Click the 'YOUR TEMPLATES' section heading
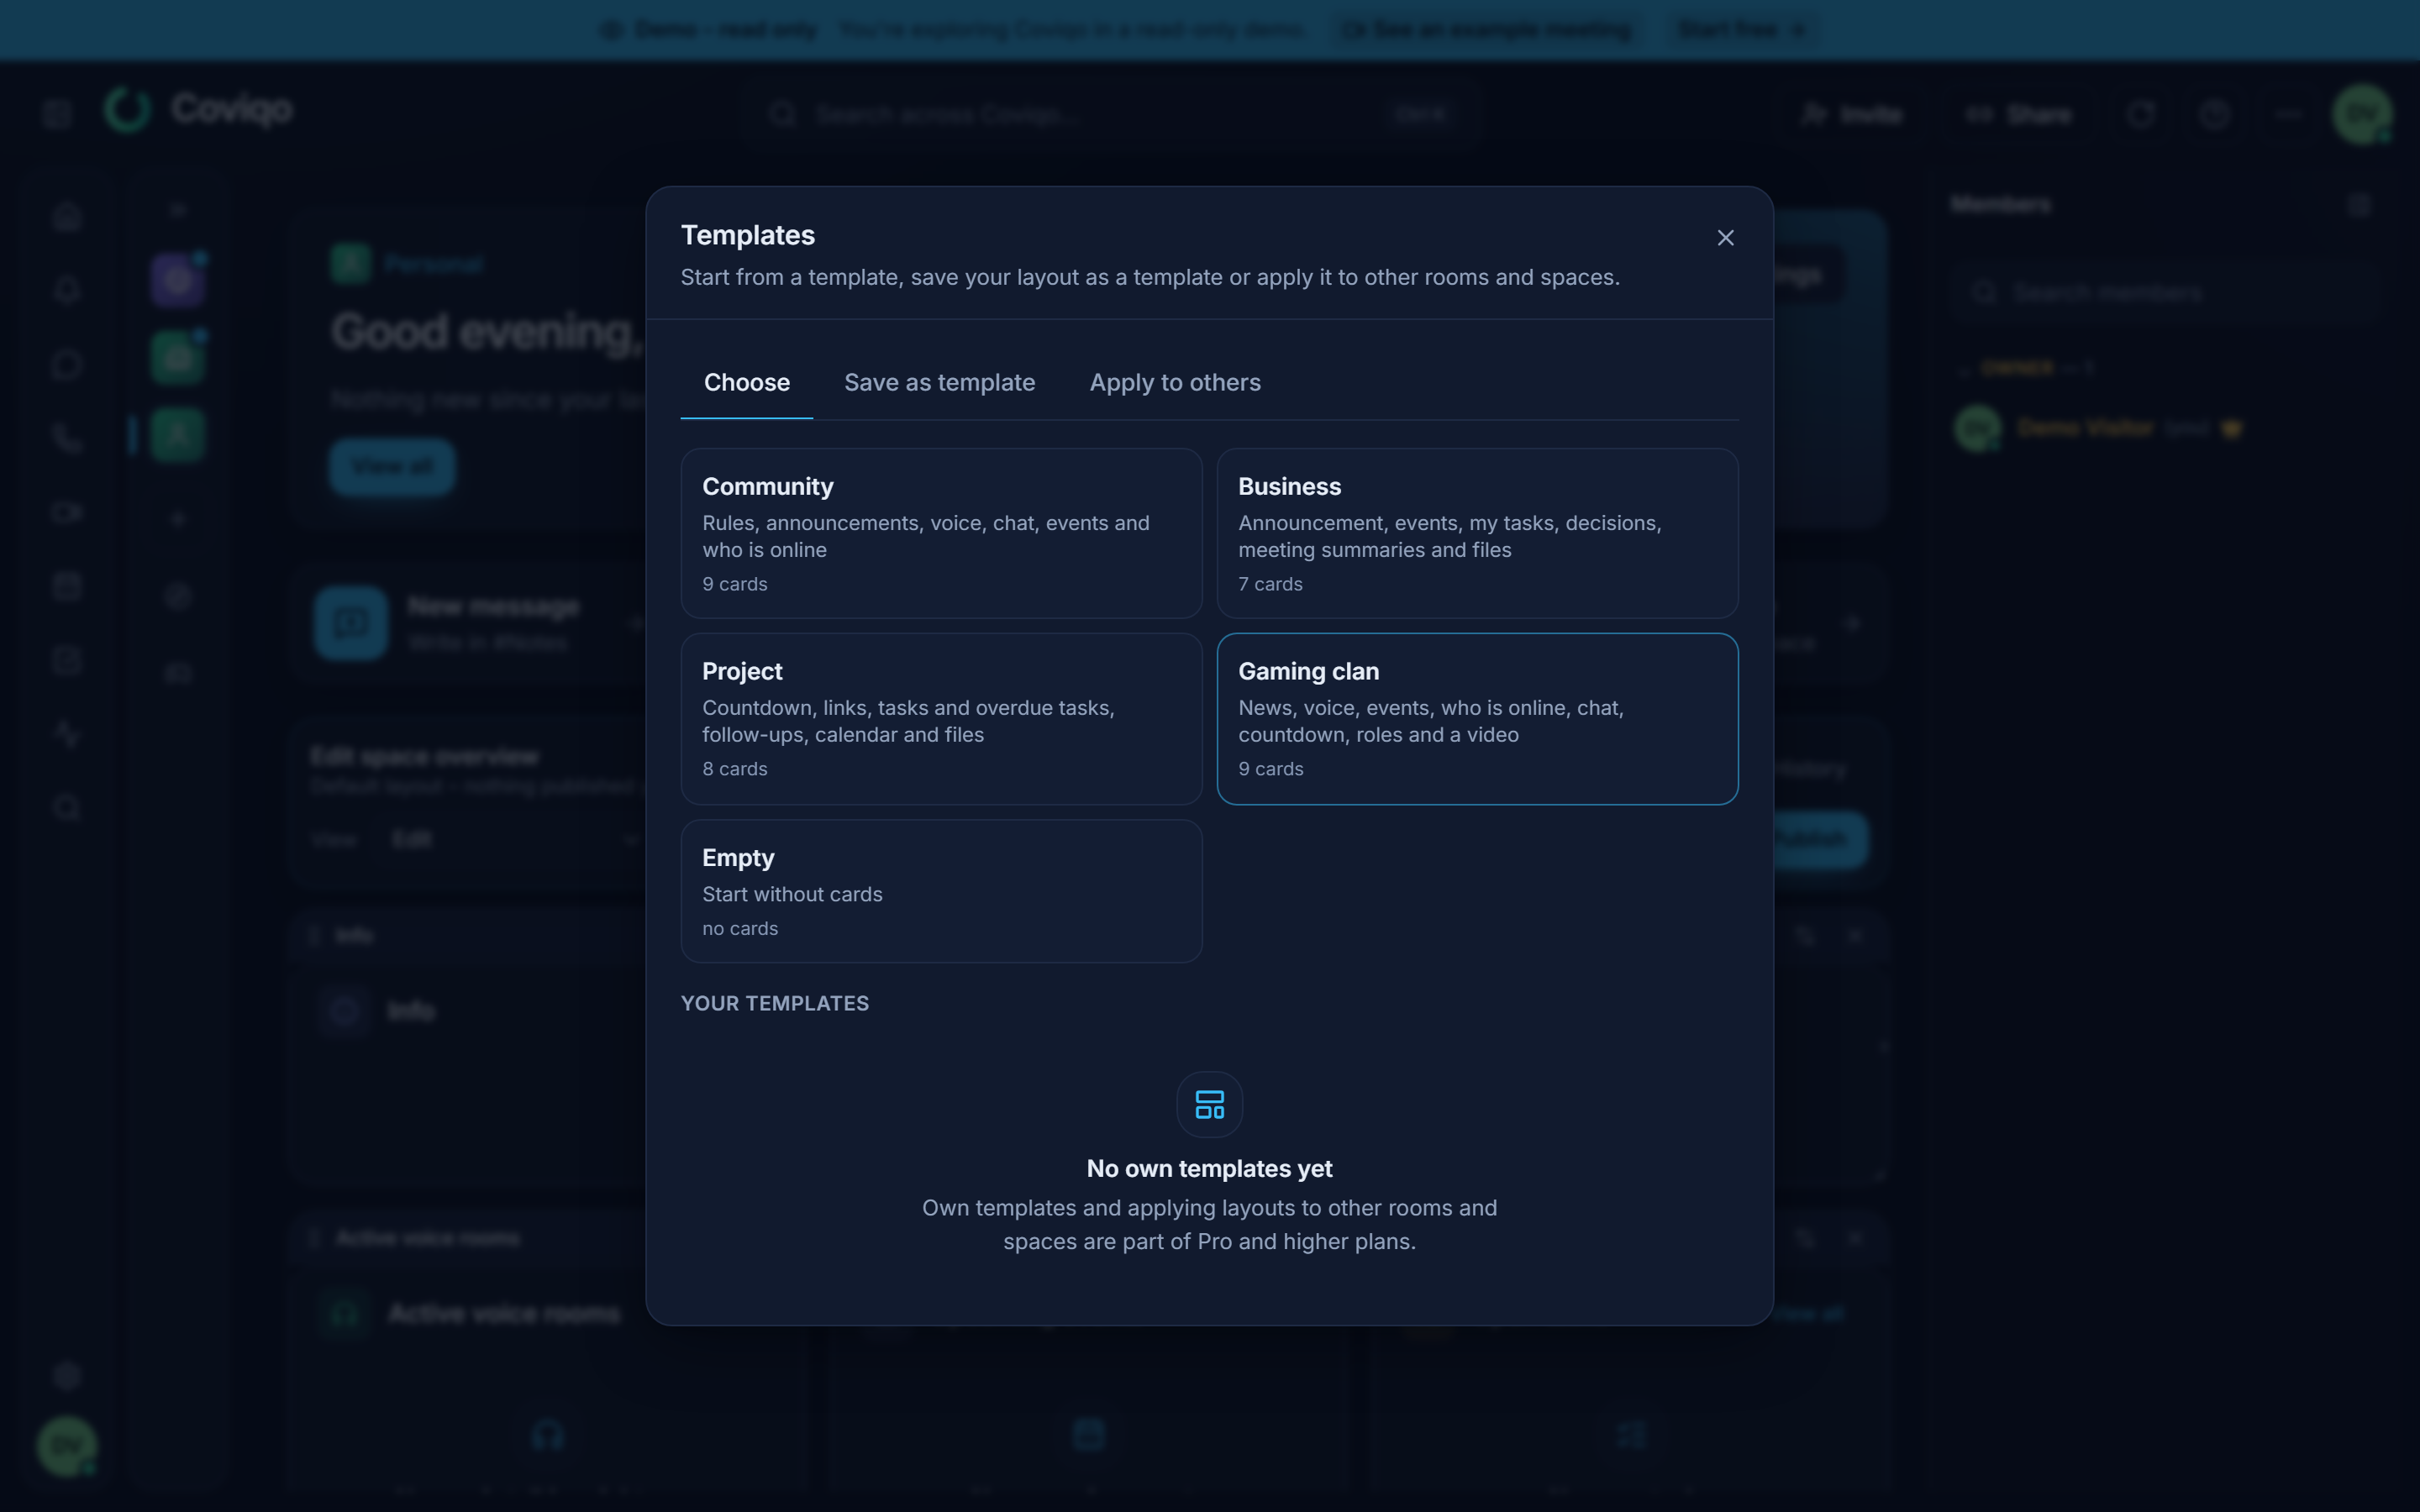Viewport: 2420px width, 1512px height. [775, 1003]
